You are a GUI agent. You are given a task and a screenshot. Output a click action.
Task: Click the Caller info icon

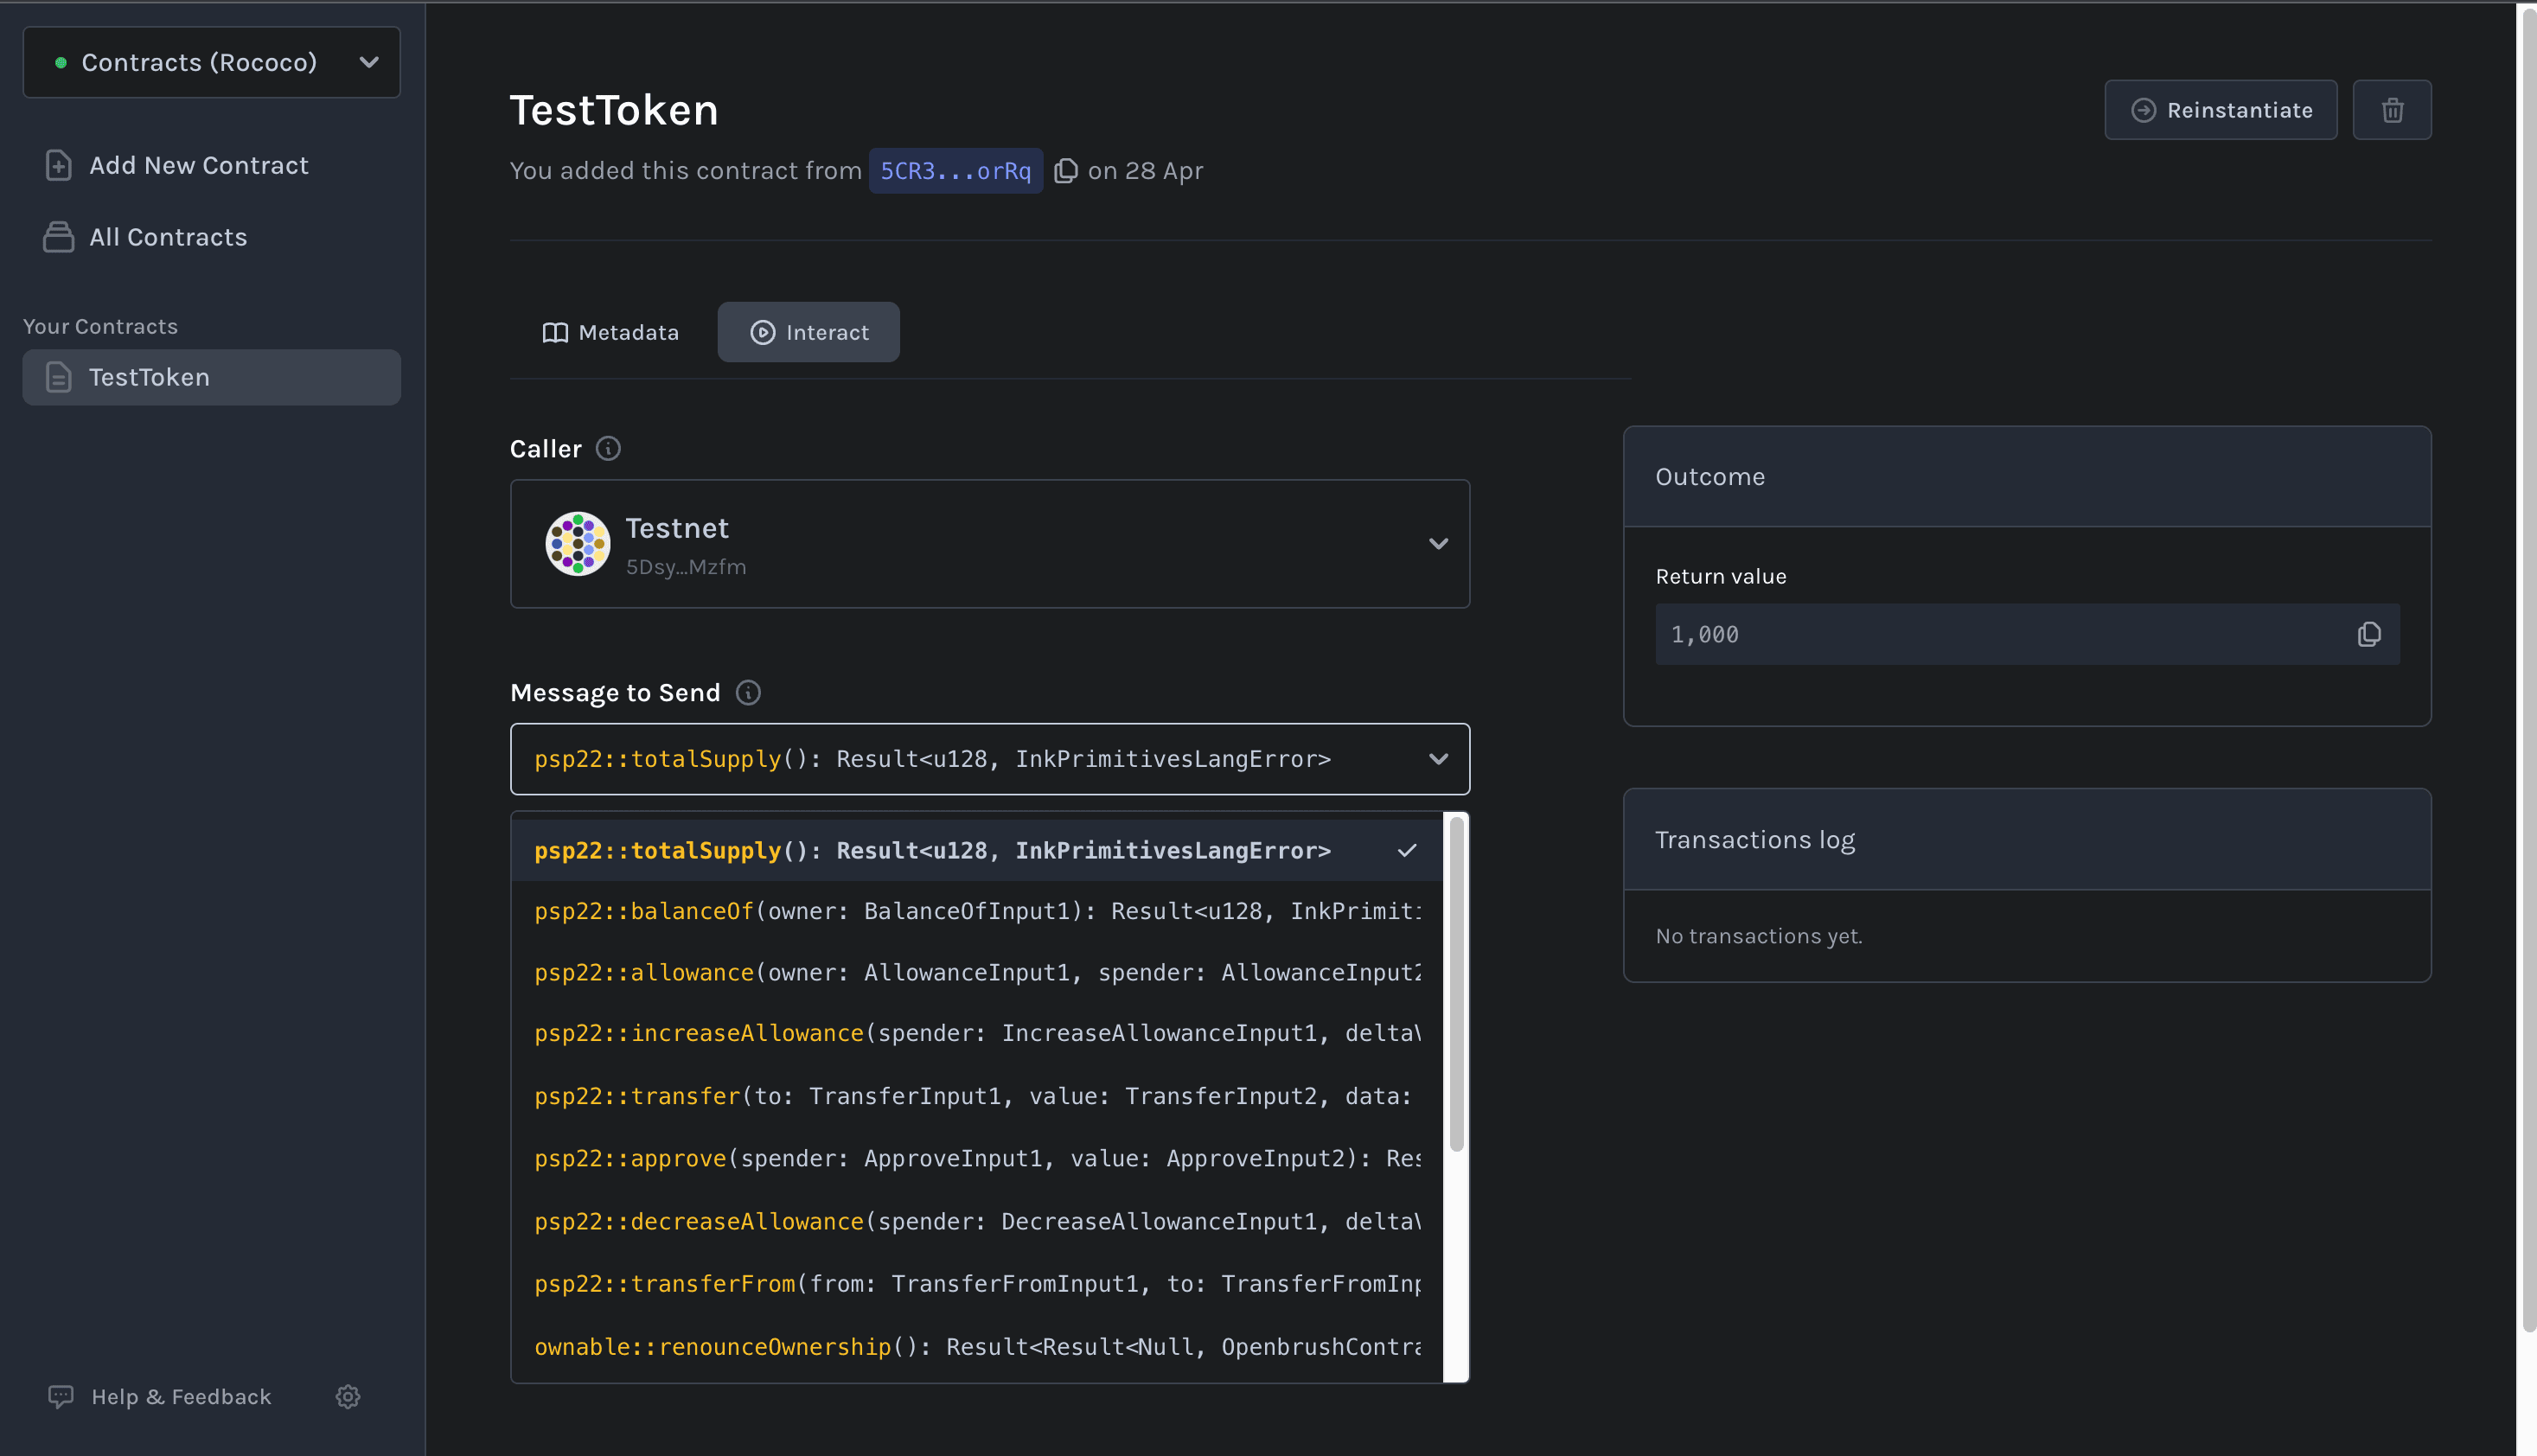(608, 449)
